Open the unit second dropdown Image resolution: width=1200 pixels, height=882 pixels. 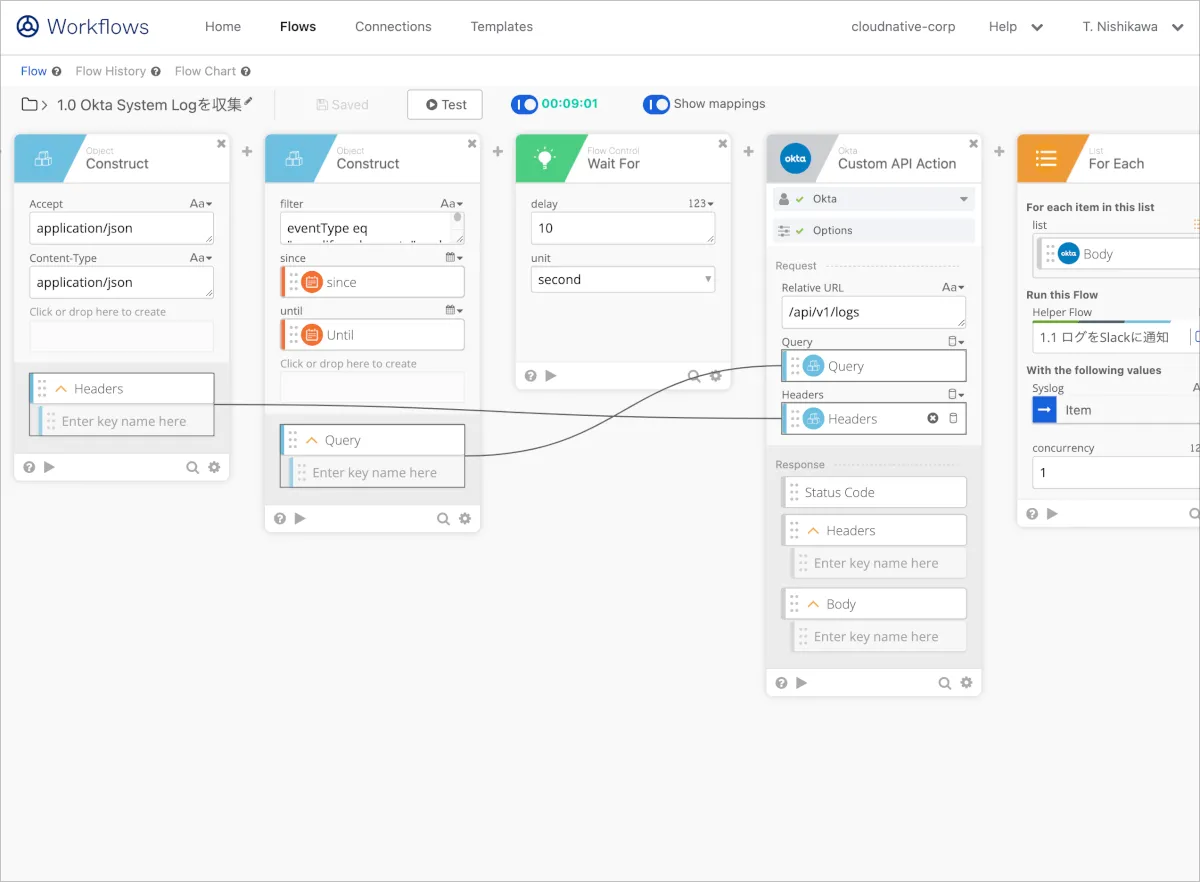pyautogui.click(x=623, y=280)
